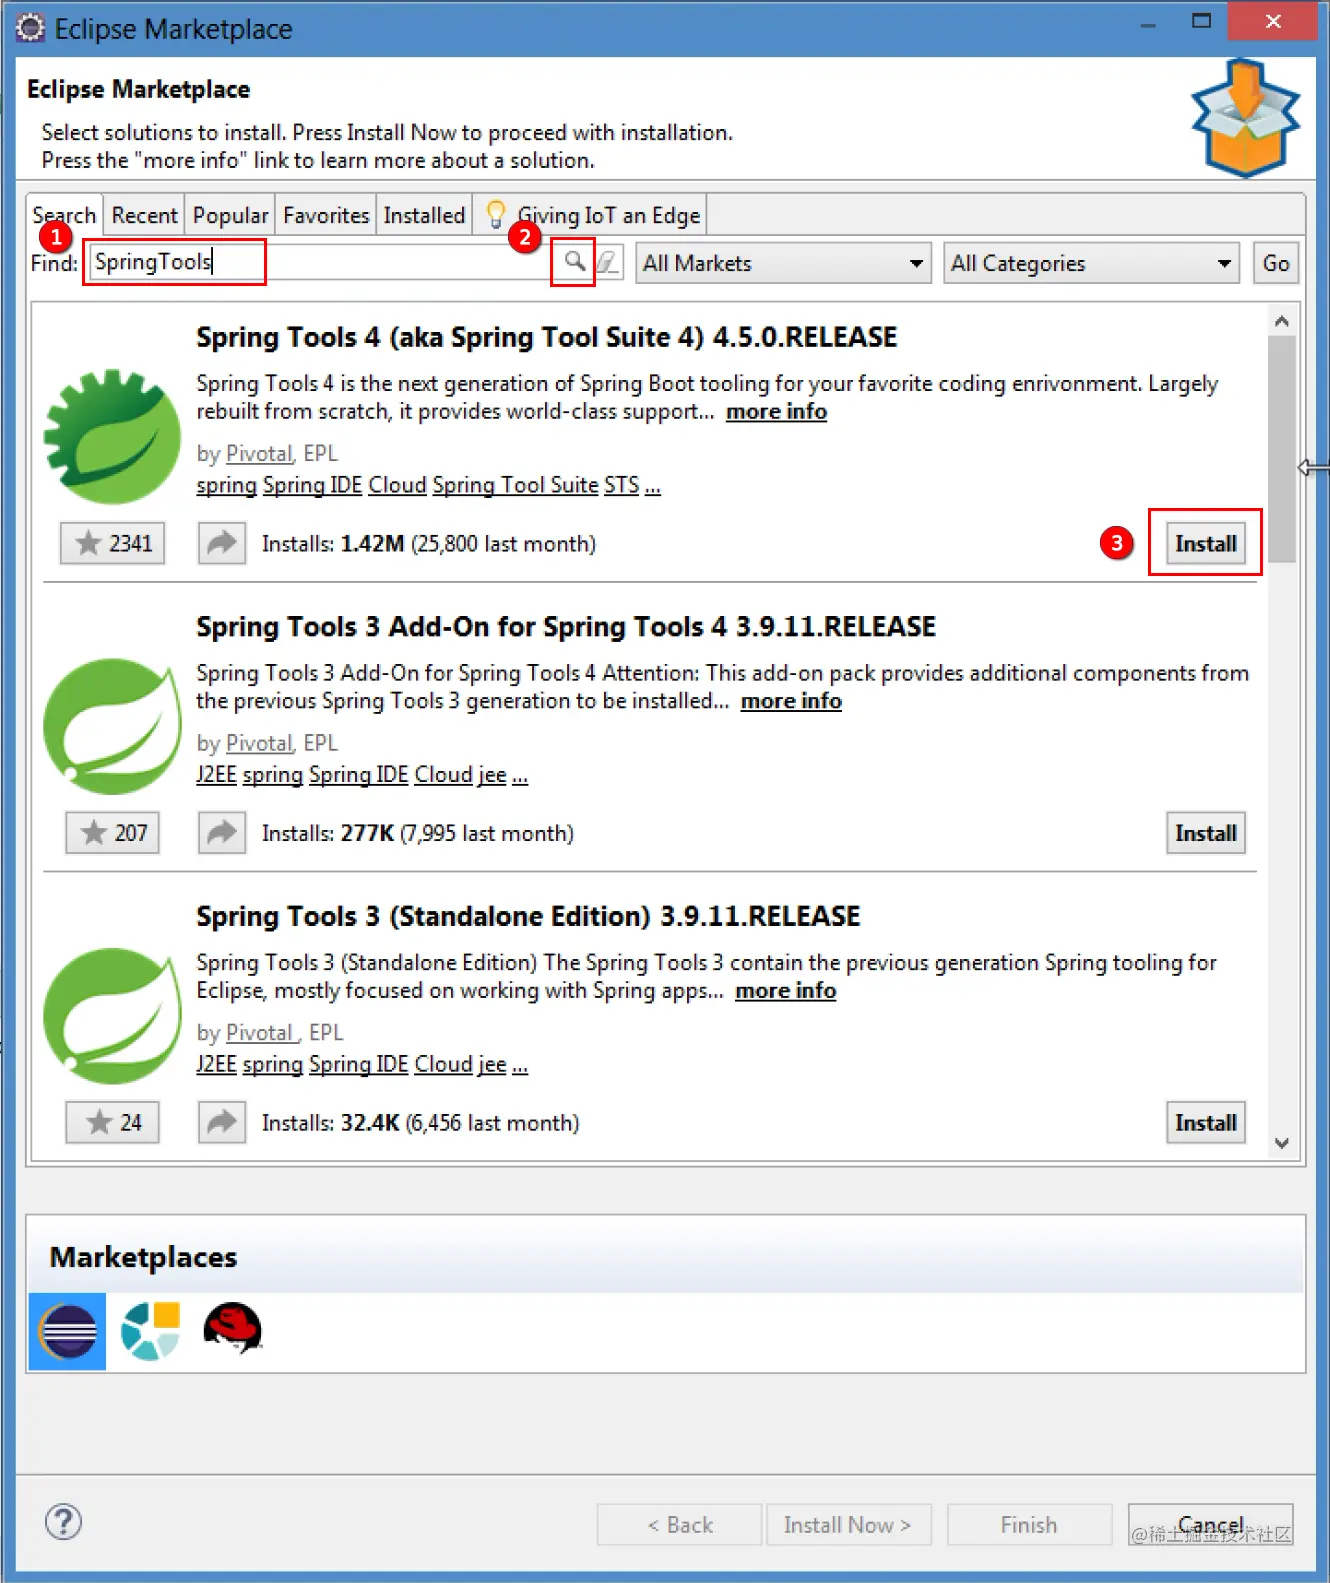Click the Back button
The image size is (1330, 1583).
point(680,1524)
